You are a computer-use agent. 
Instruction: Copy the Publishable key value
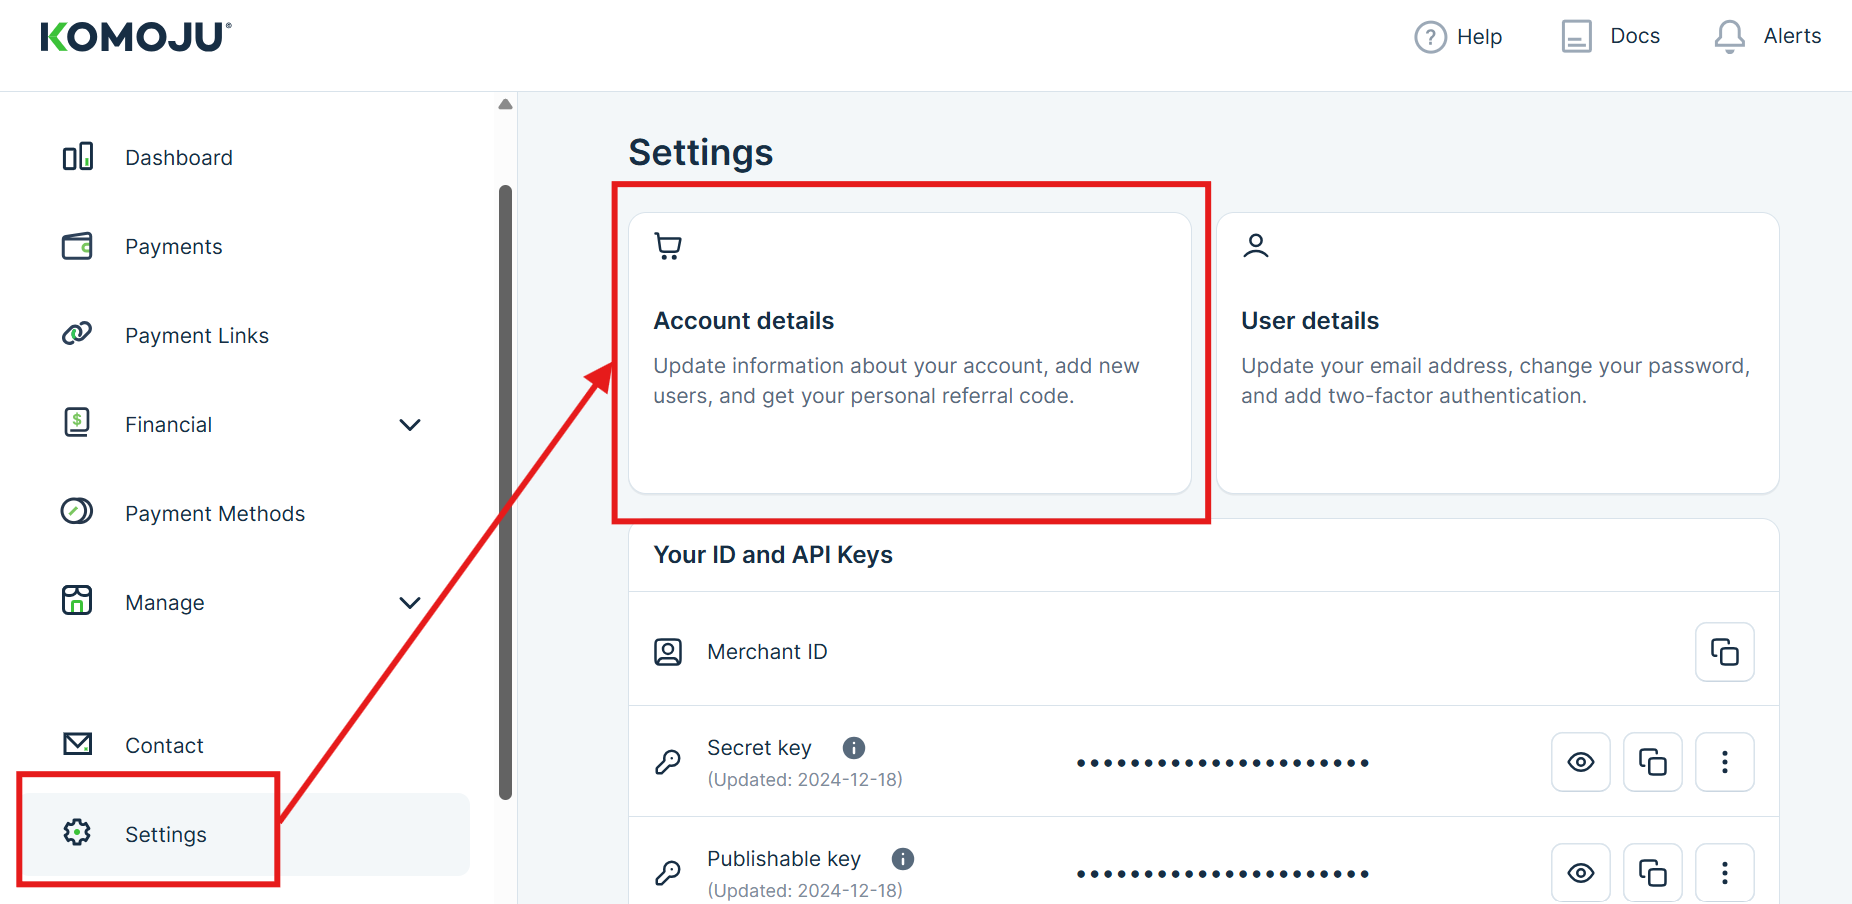pos(1652,873)
